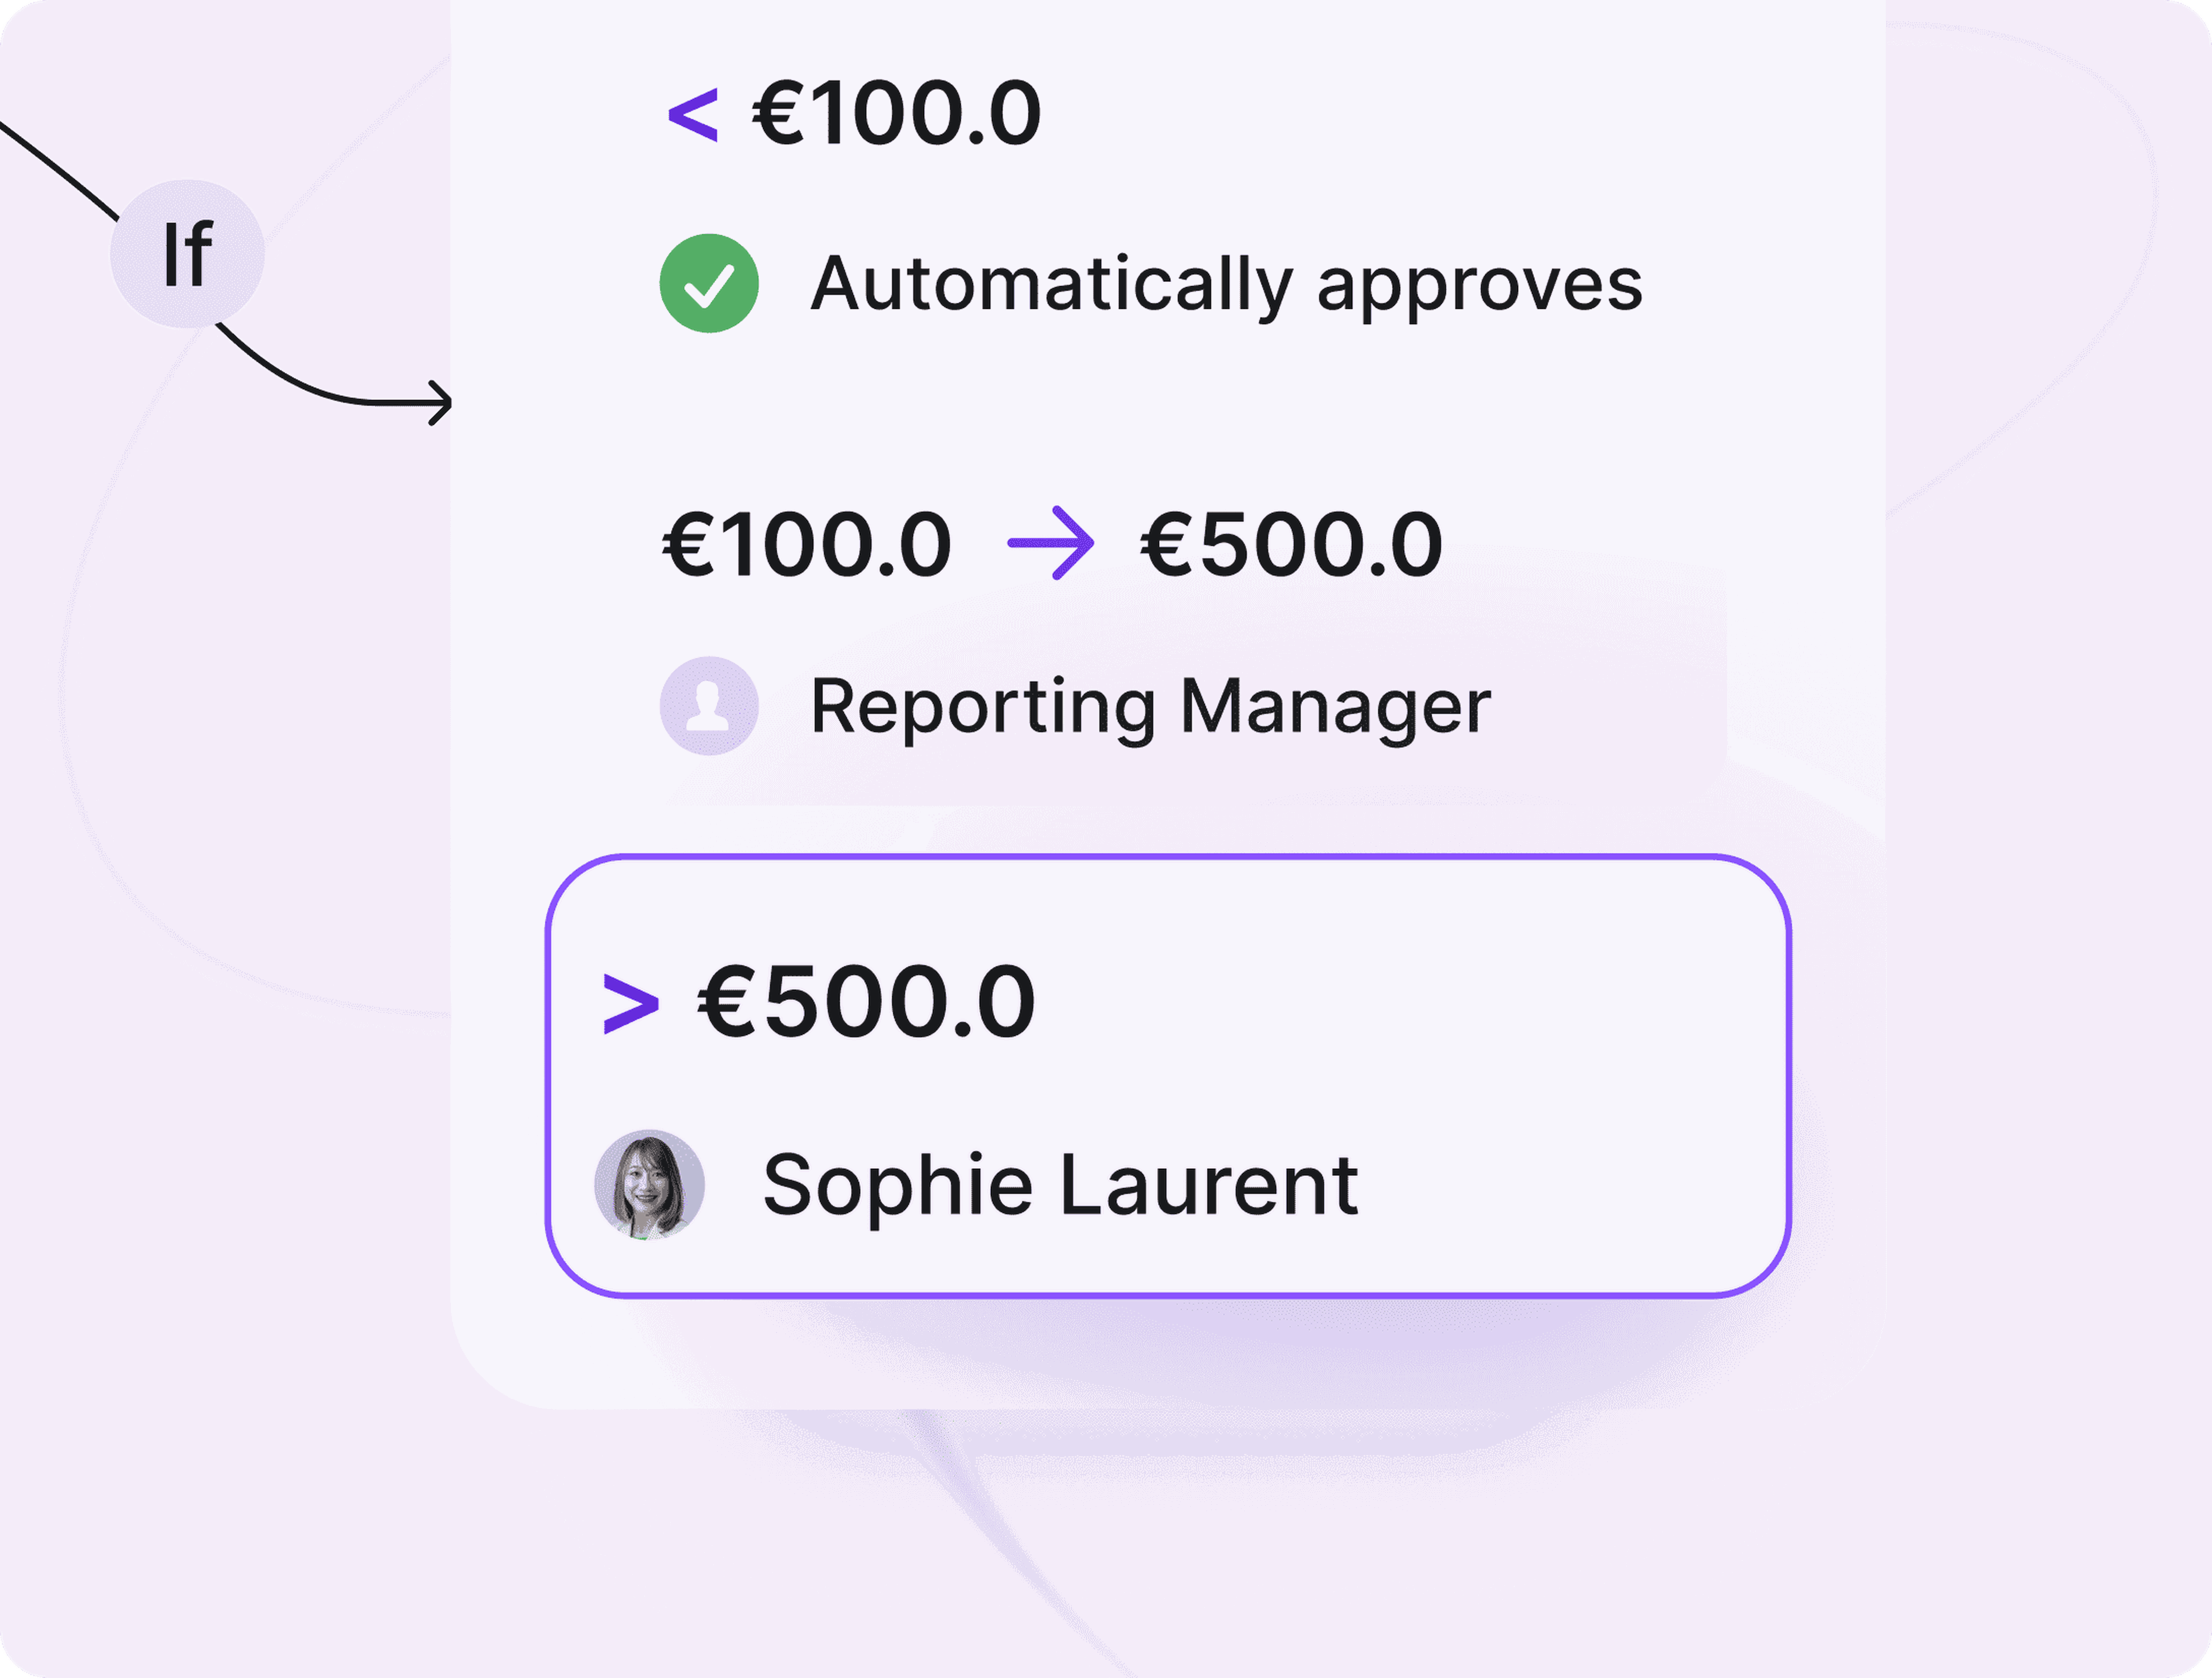Click Sophie Laurent's profile photo
The width and height of the screenshot is (2212, 1678).
[650, 1185]
